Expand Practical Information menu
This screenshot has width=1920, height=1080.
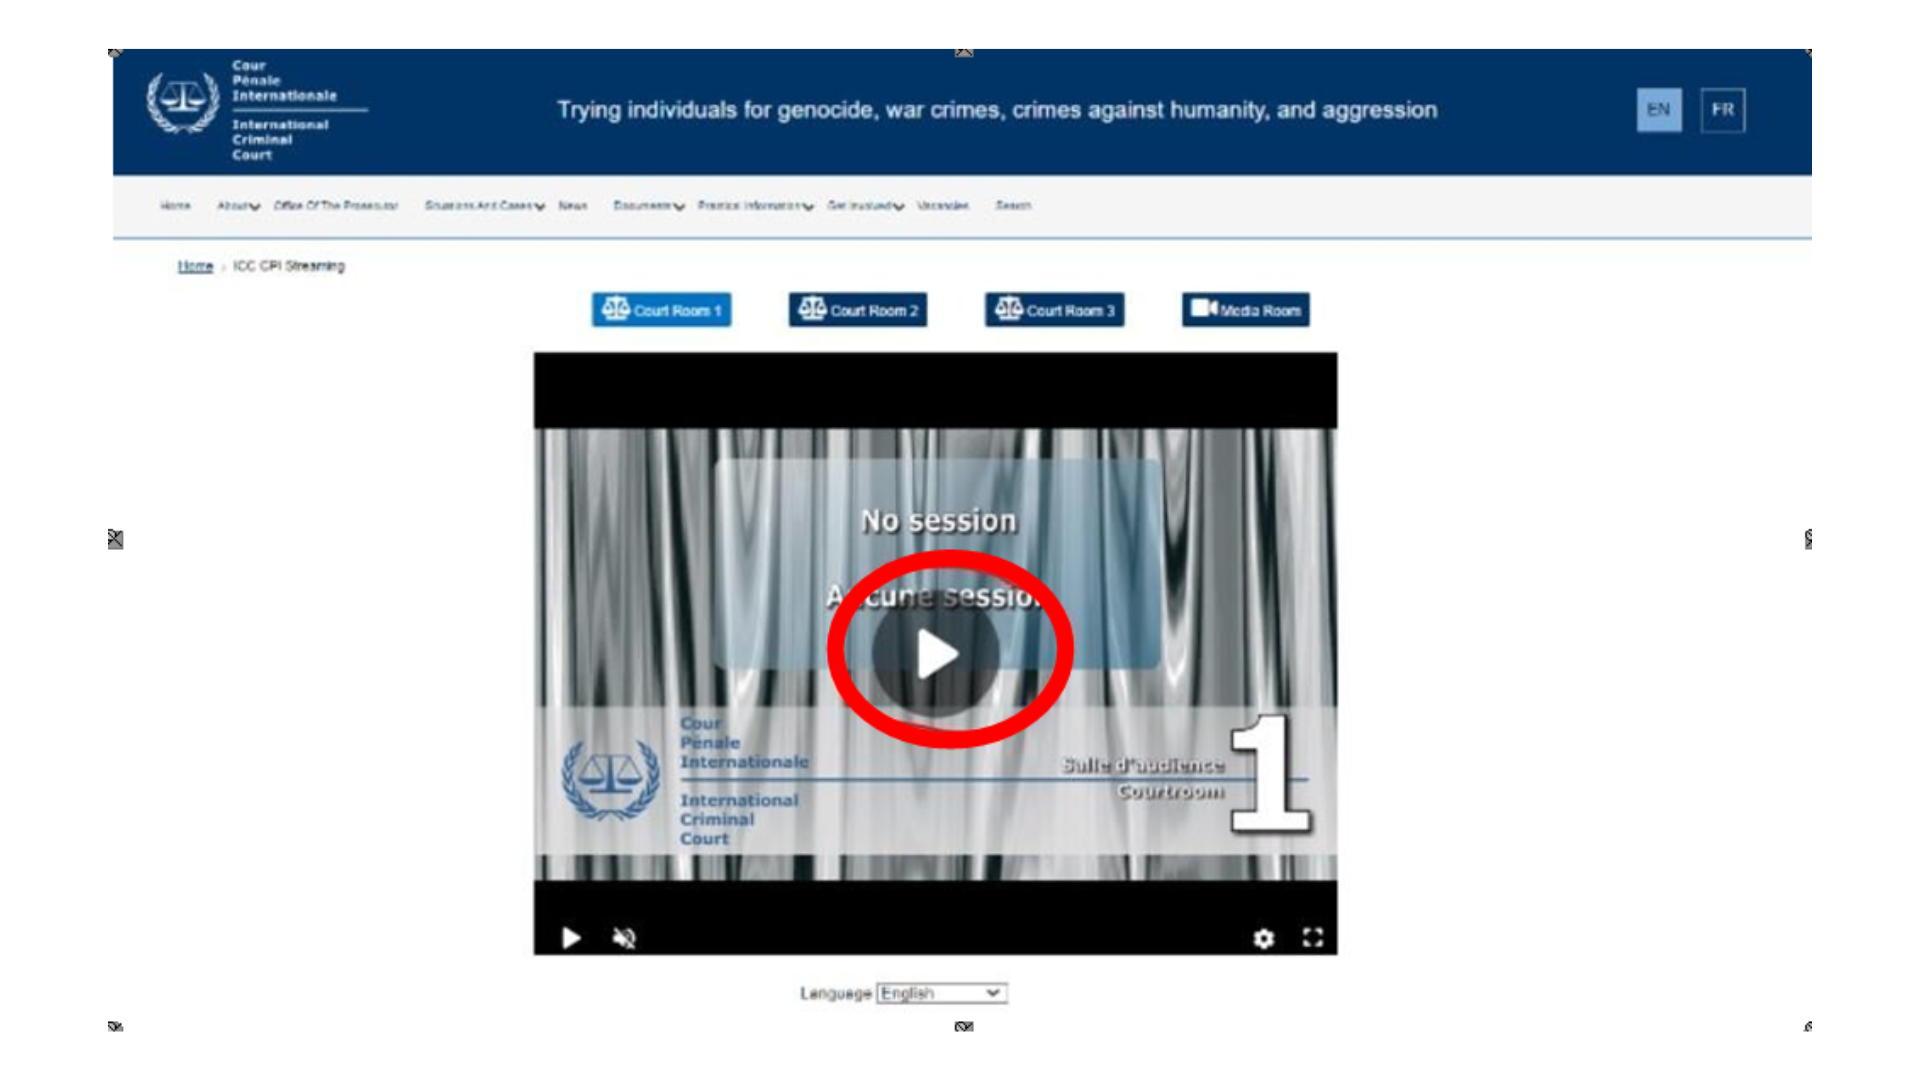[x=756, y=206]
